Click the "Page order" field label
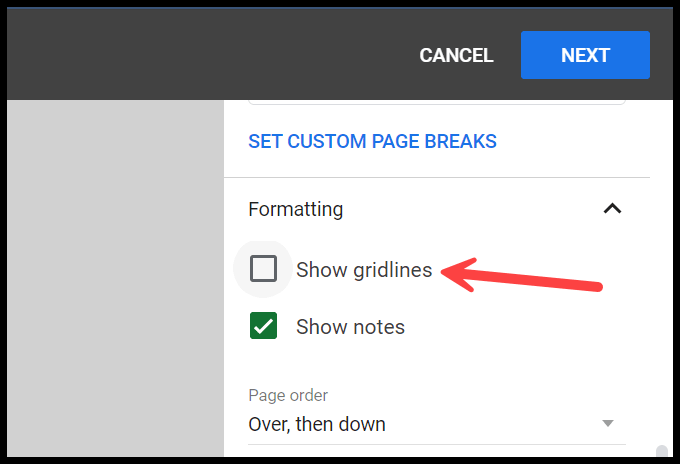Screen dimensions: 680x464 pyautogui.click(x=288, y=395)
